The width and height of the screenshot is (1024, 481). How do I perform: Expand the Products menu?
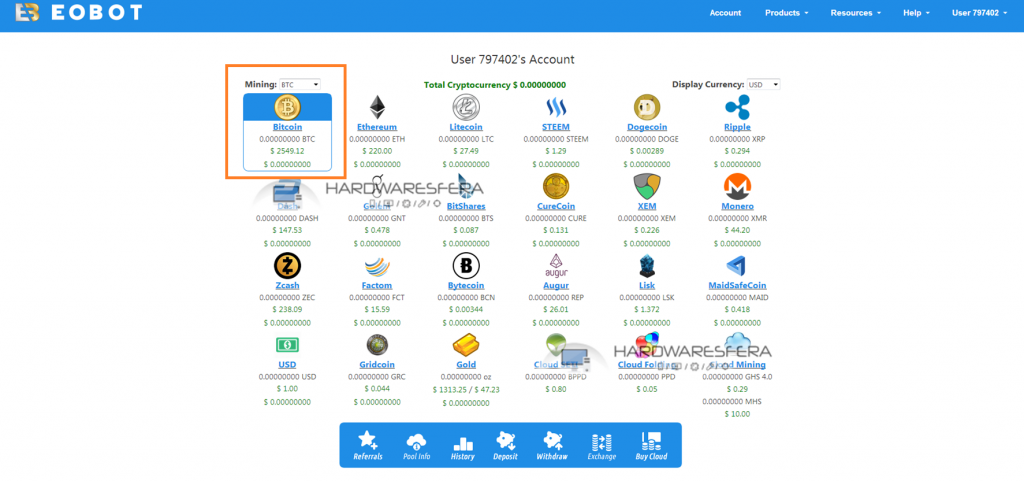[x=786, y=12]
